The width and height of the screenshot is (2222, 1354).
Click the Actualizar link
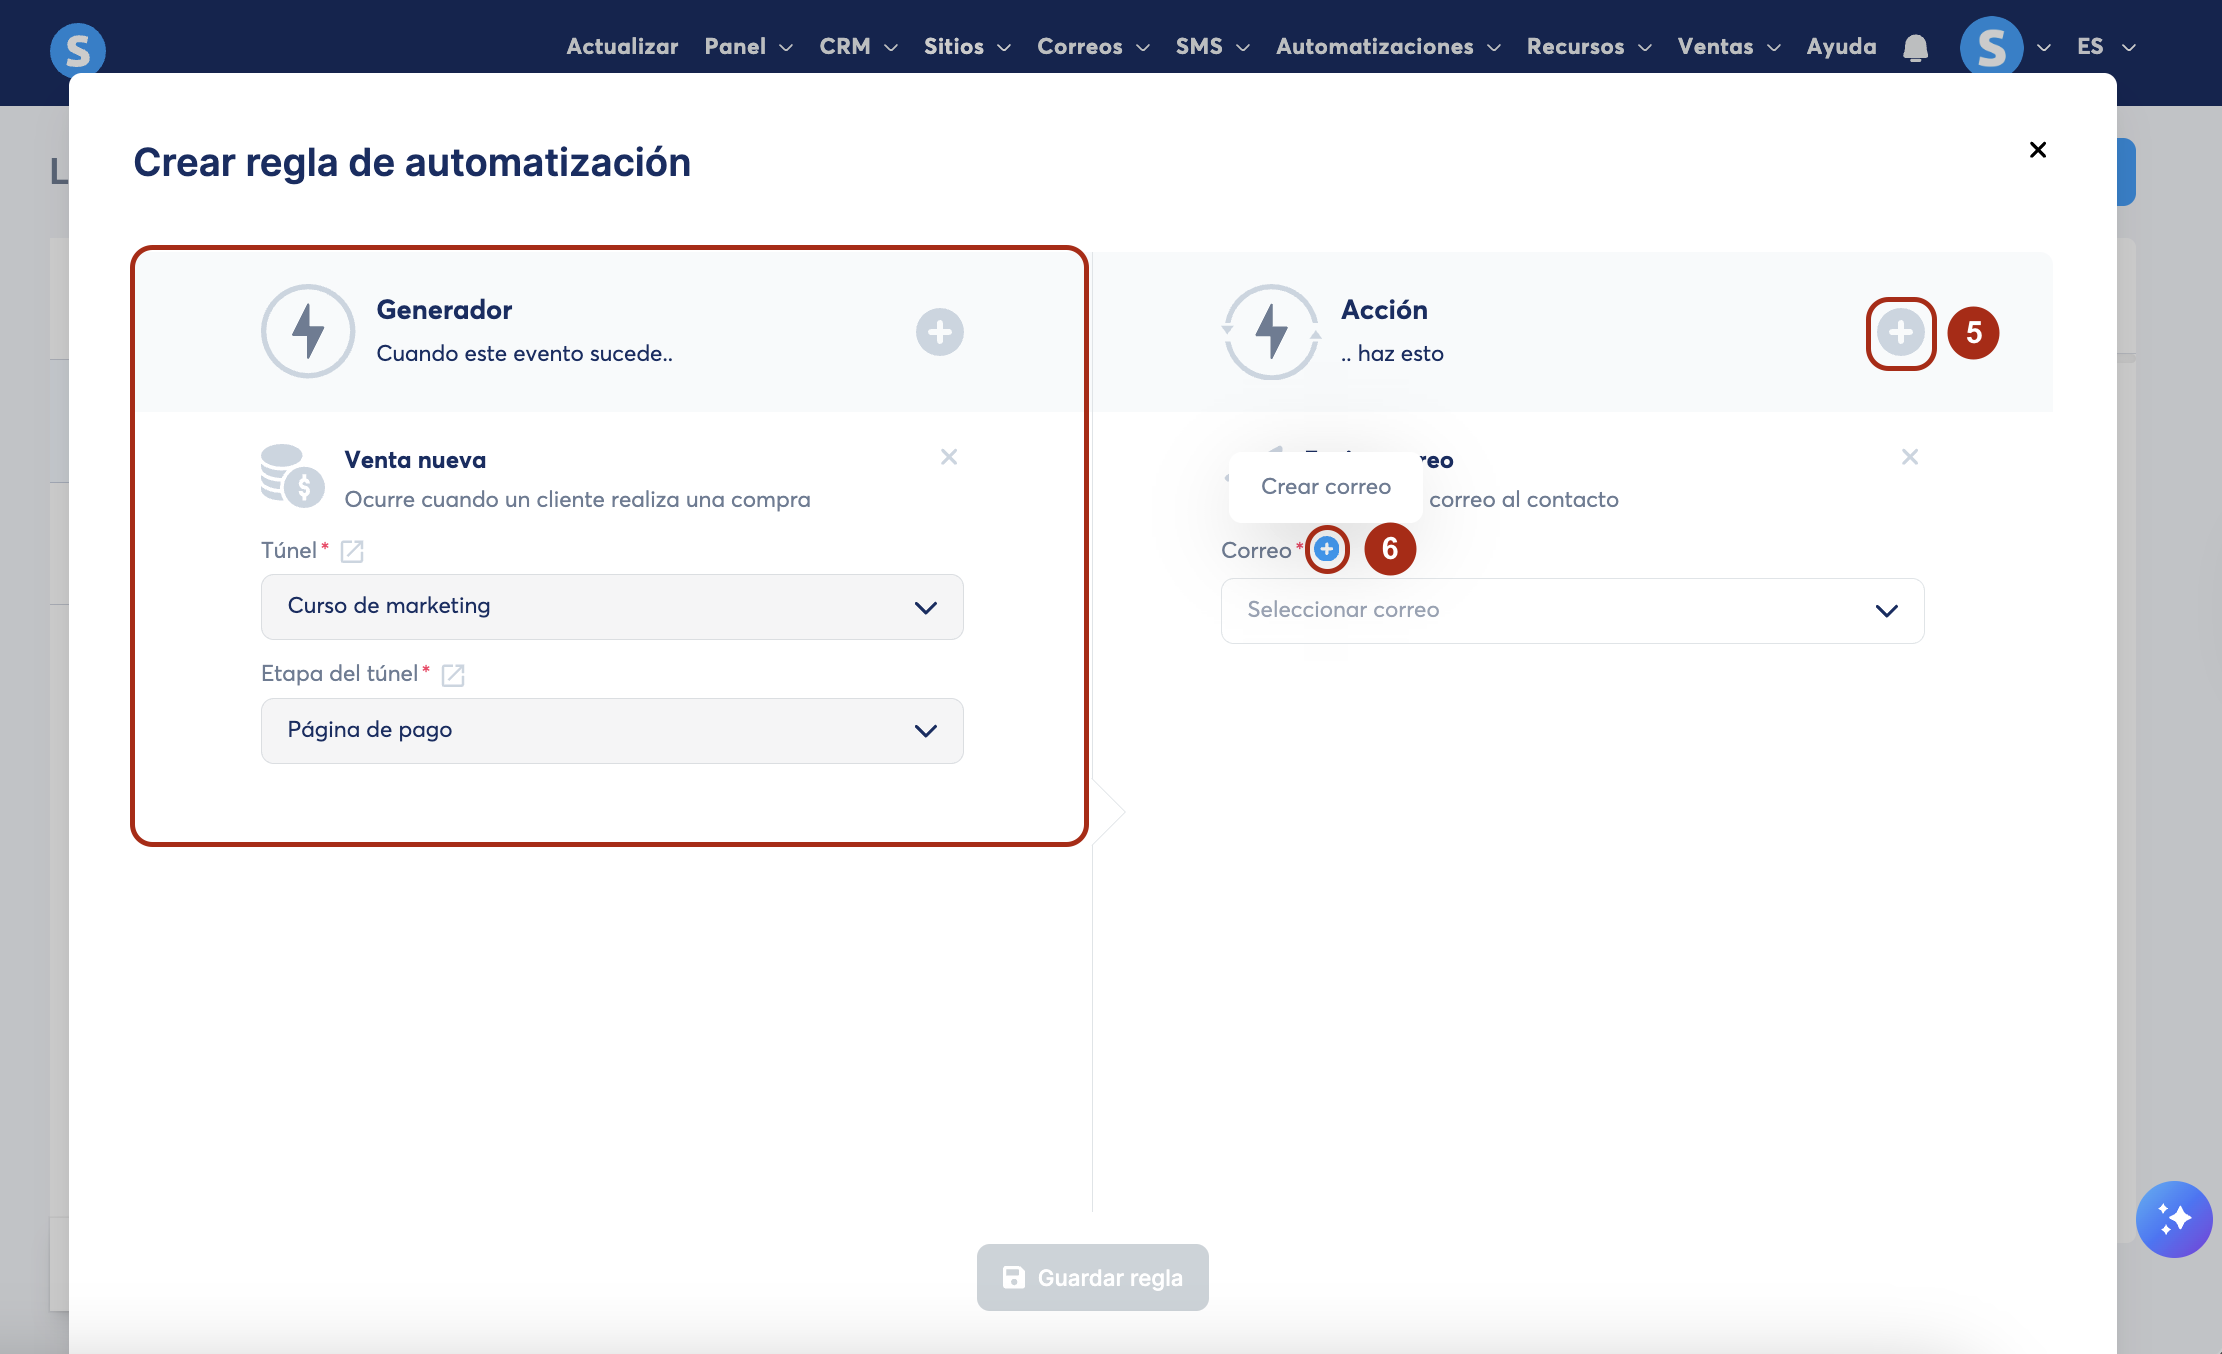click(x=621, y=47)
